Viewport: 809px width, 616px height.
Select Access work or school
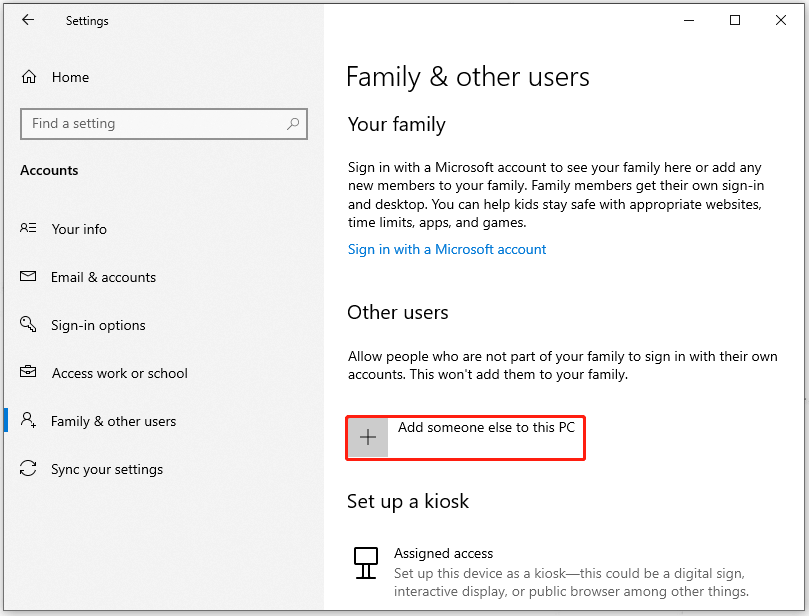tap(120, 374)
